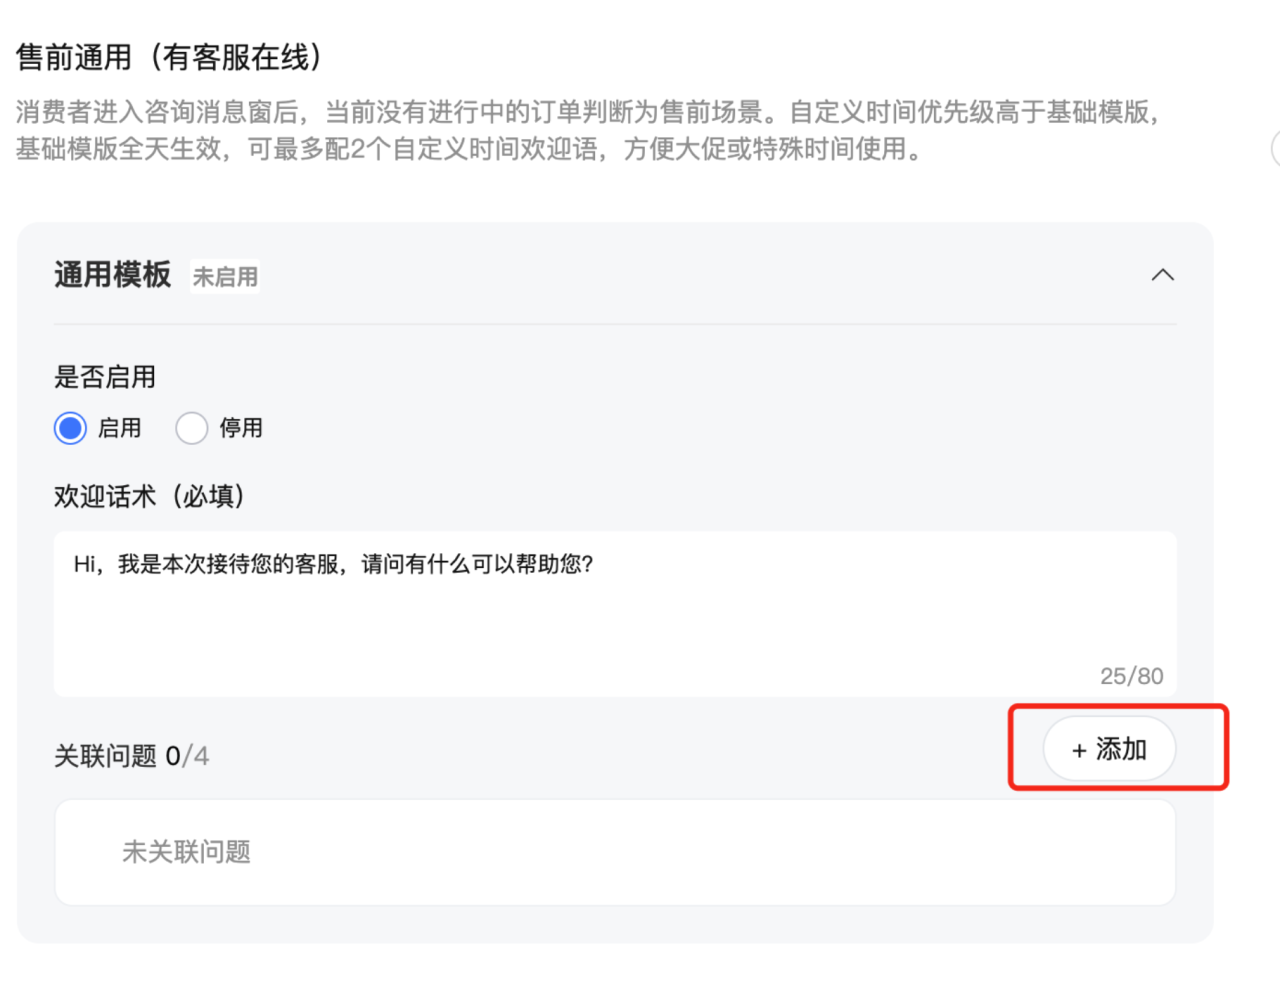Click the 售前通用（有客服在线） heading
The image size is (1280, 1001).
pyautogui.click(x=171, y=57)
